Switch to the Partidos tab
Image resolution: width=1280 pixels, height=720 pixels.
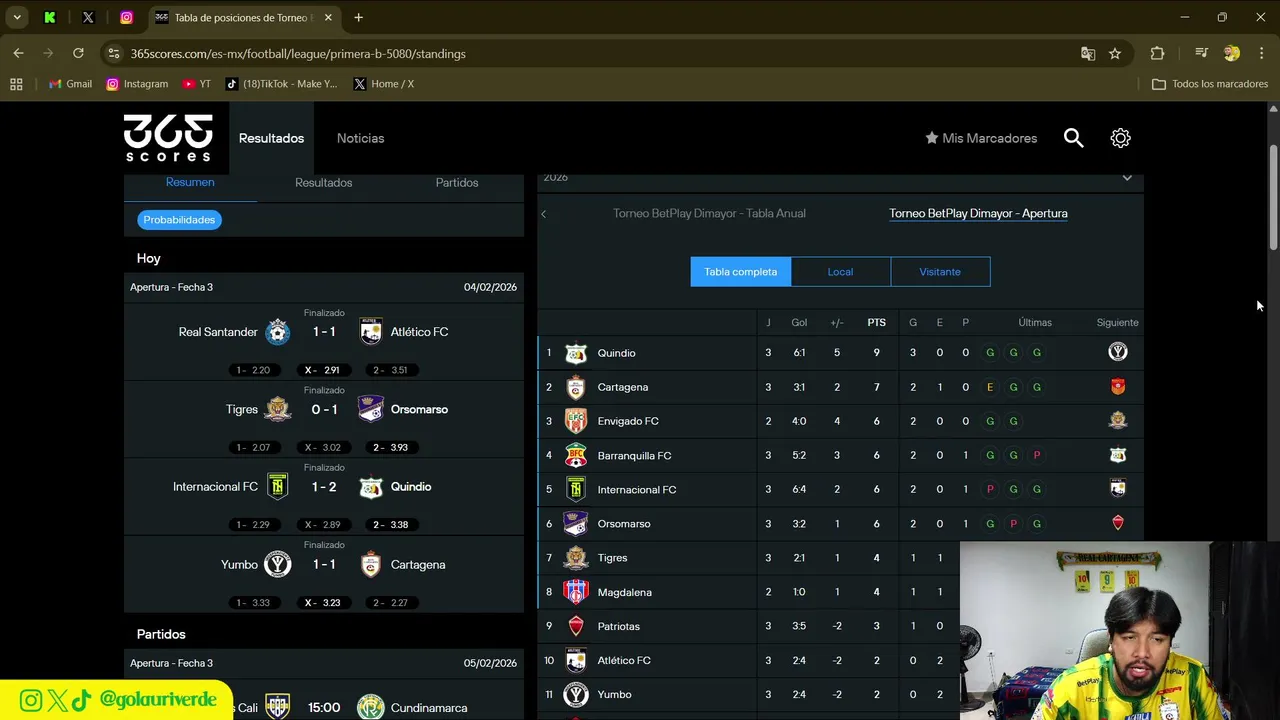pyautogui.click(x=457, y=182)
